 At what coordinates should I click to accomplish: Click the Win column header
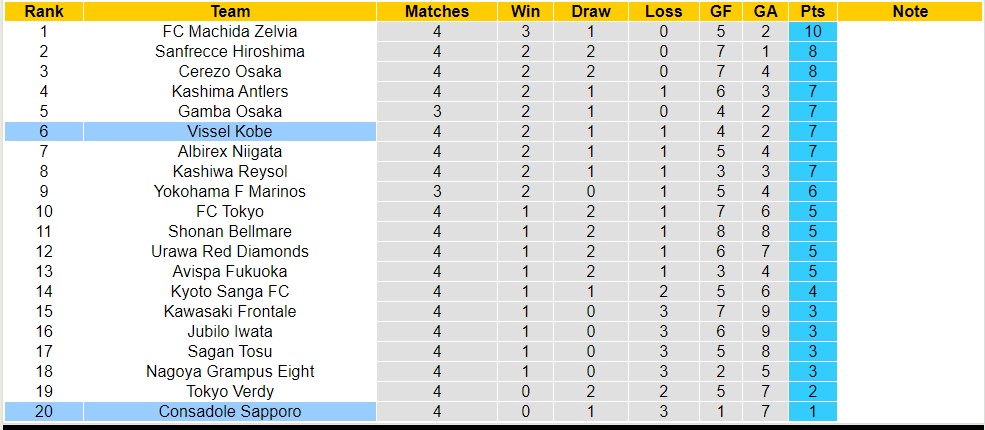pos(525,11)
